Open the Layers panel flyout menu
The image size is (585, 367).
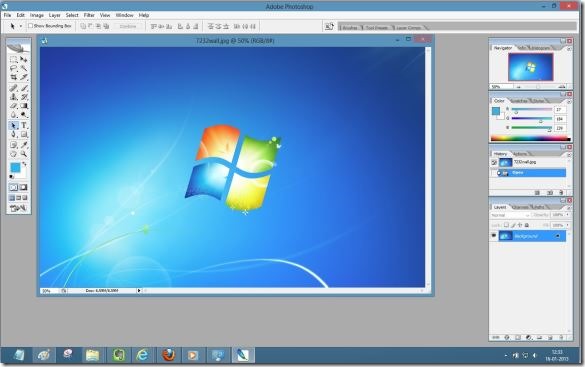pyautogui.click(x=569, y=207)
